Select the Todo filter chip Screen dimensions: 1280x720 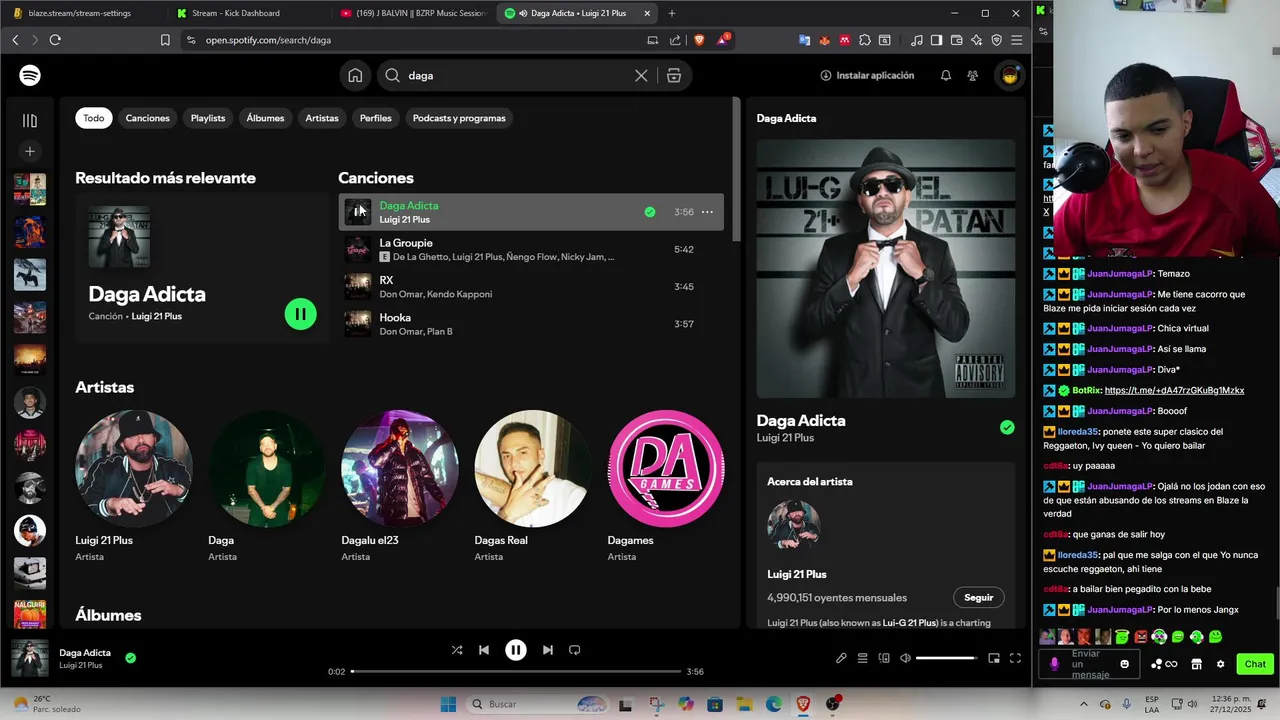[94, 118]
